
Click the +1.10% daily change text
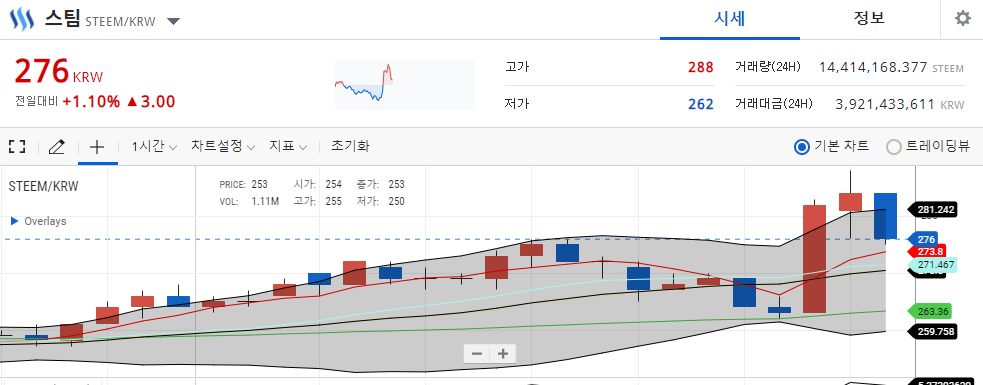click(91, 102)
